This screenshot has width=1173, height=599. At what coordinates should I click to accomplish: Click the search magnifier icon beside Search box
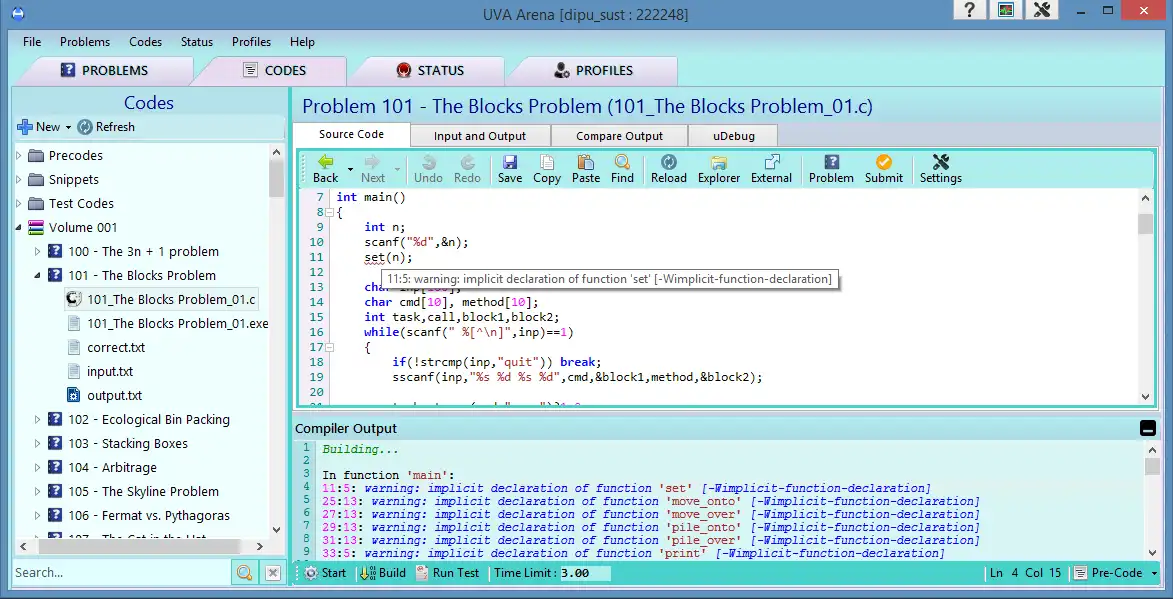click(244, 573)
